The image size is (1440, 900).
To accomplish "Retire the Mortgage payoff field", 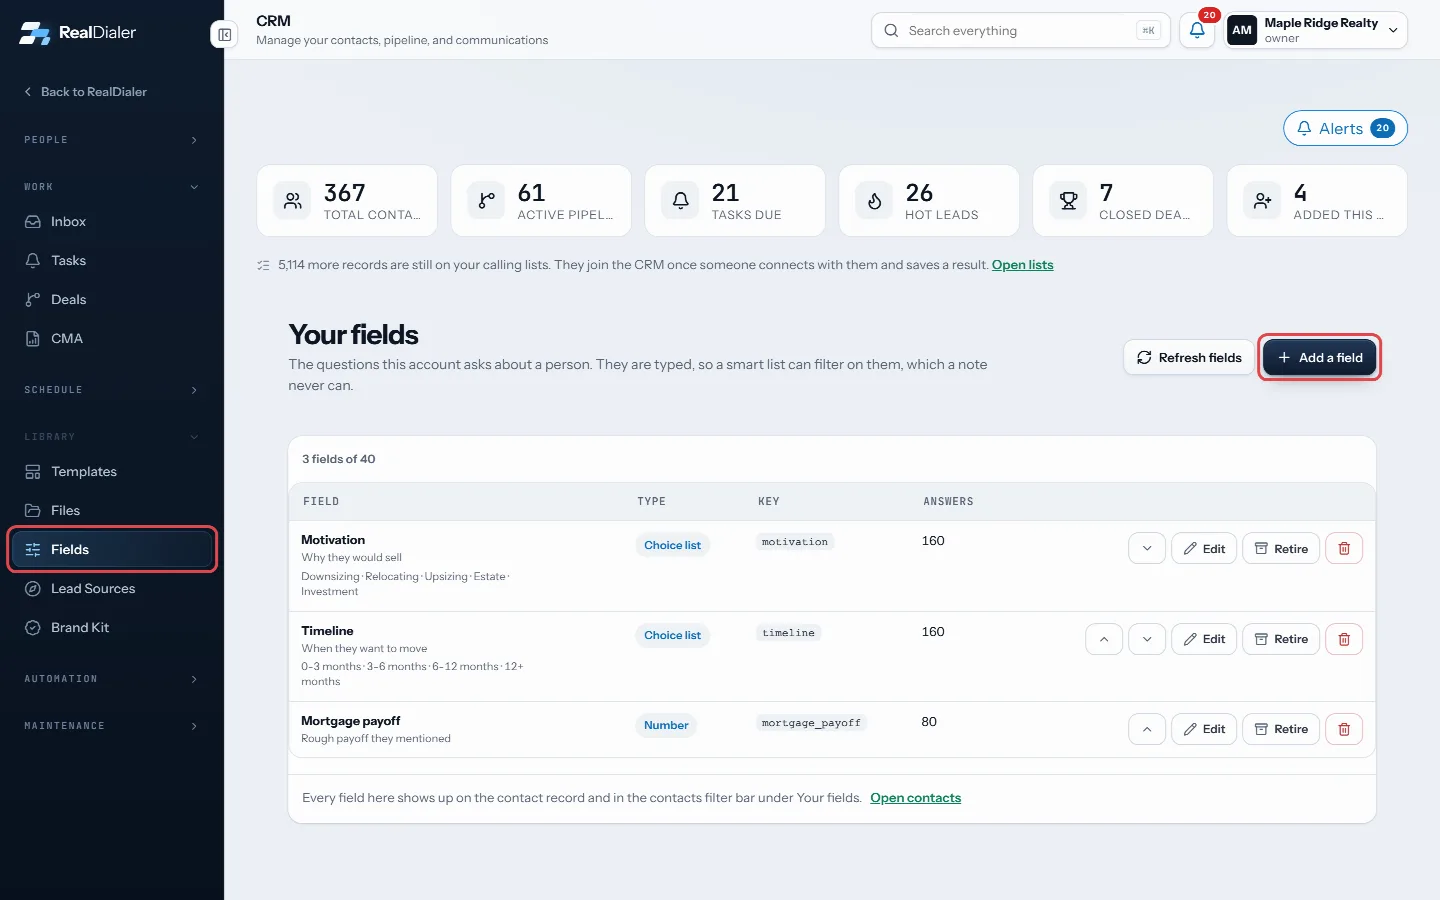I will (x=1281, y=729).
